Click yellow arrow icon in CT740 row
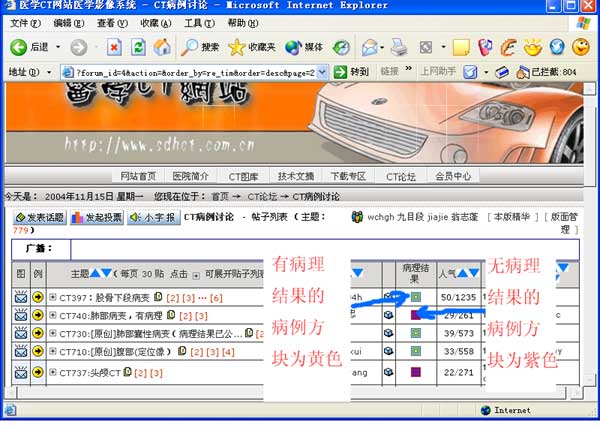Screen dimensions: 600x428 38,315
